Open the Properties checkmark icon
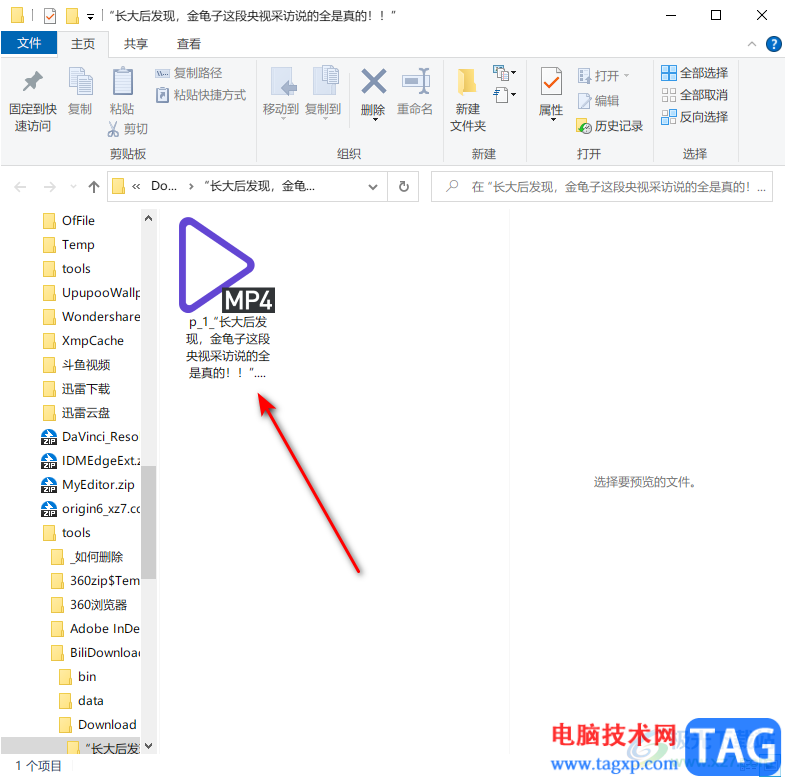This screenshot has height=778, width=786. point(551,81)
